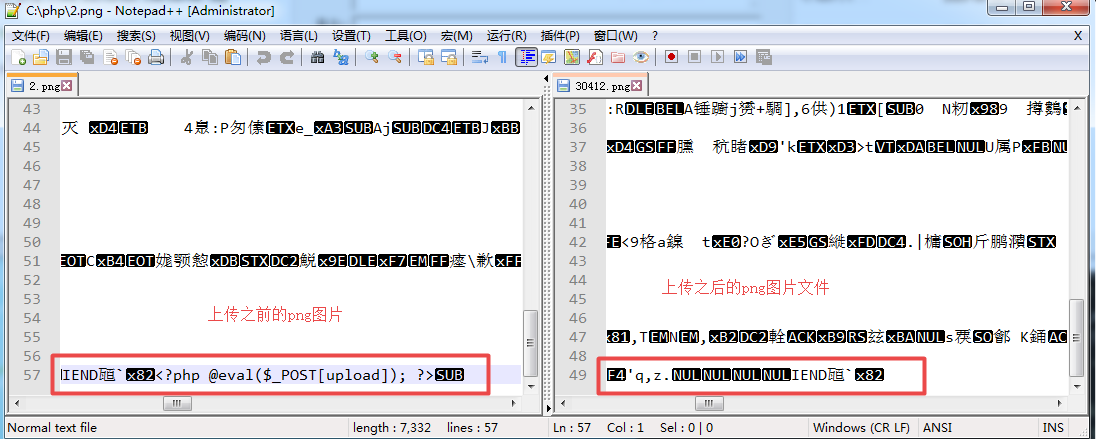Click the Windows (CR LF) status bar field
This screenshot has height=439, width=1096.
pos(863,428)
